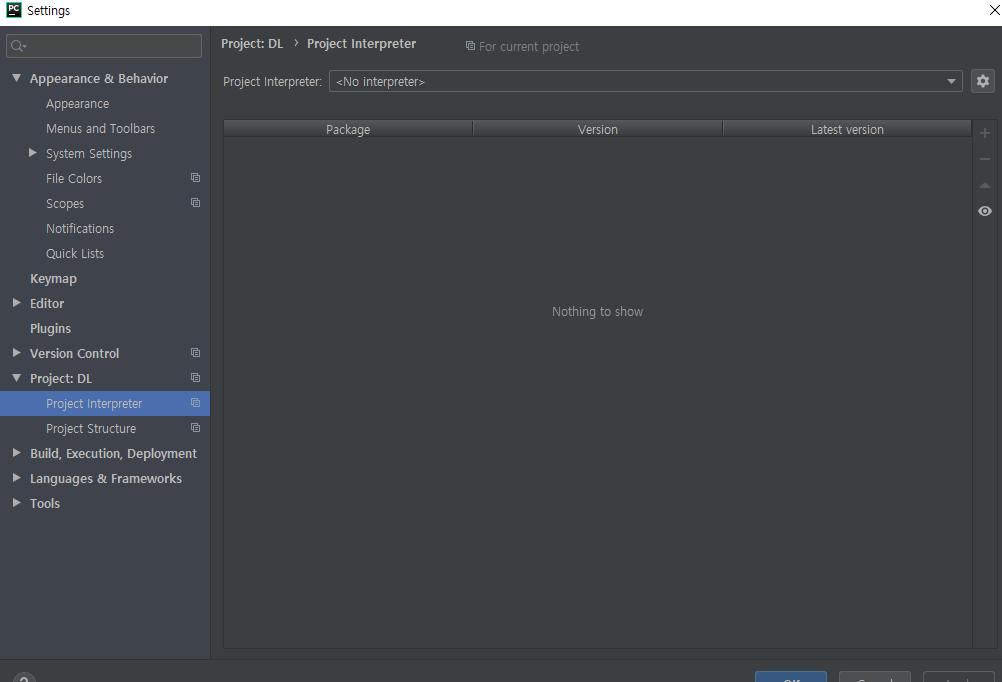Collapse the Project: DL section

(17, 378)
